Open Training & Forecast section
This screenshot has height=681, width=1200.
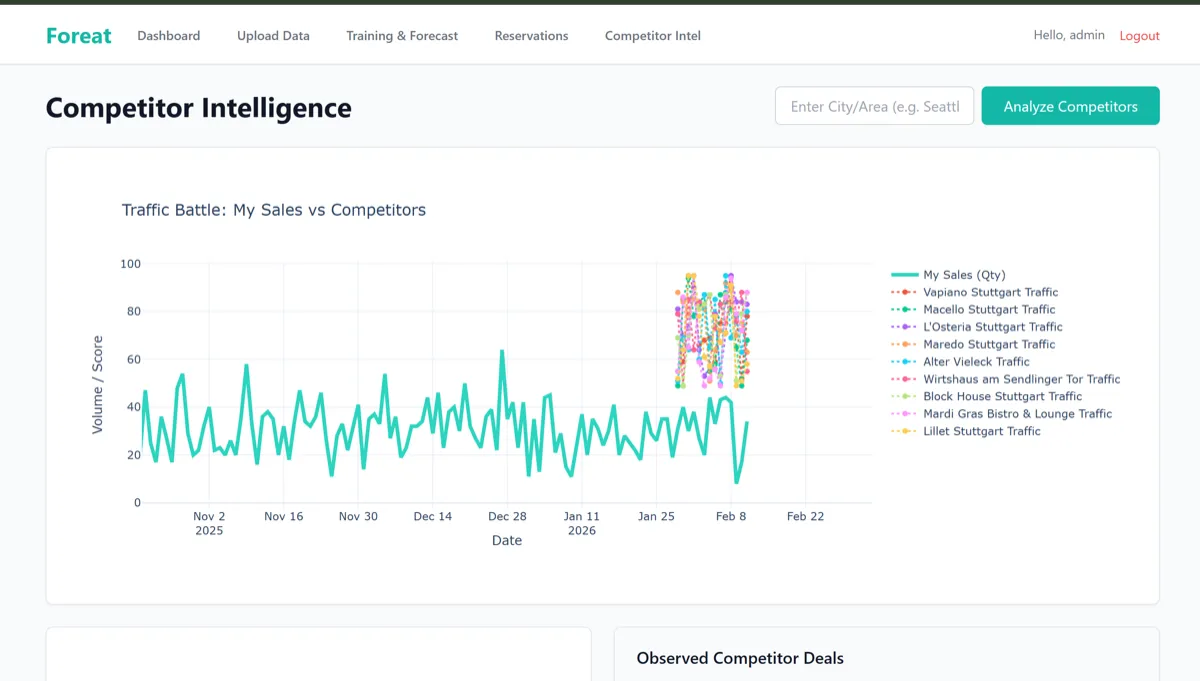click(402, 36)
